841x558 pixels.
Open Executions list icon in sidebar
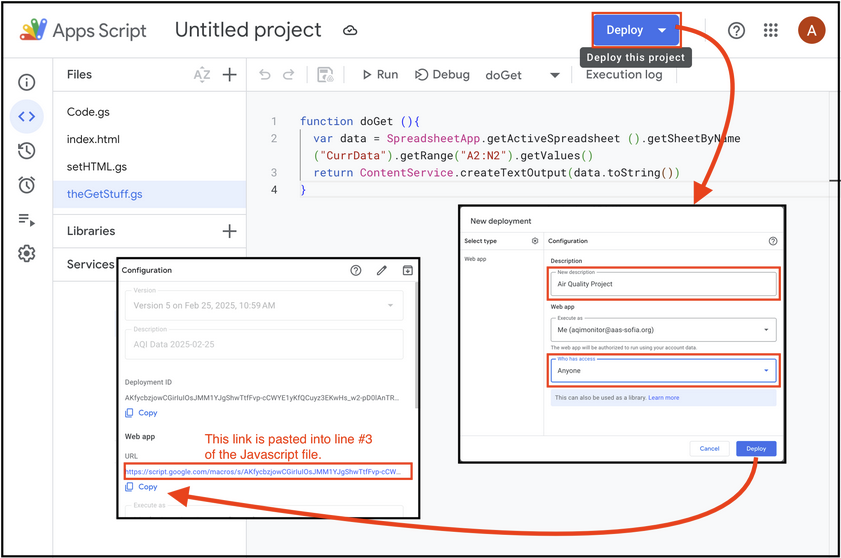[27, 219]
